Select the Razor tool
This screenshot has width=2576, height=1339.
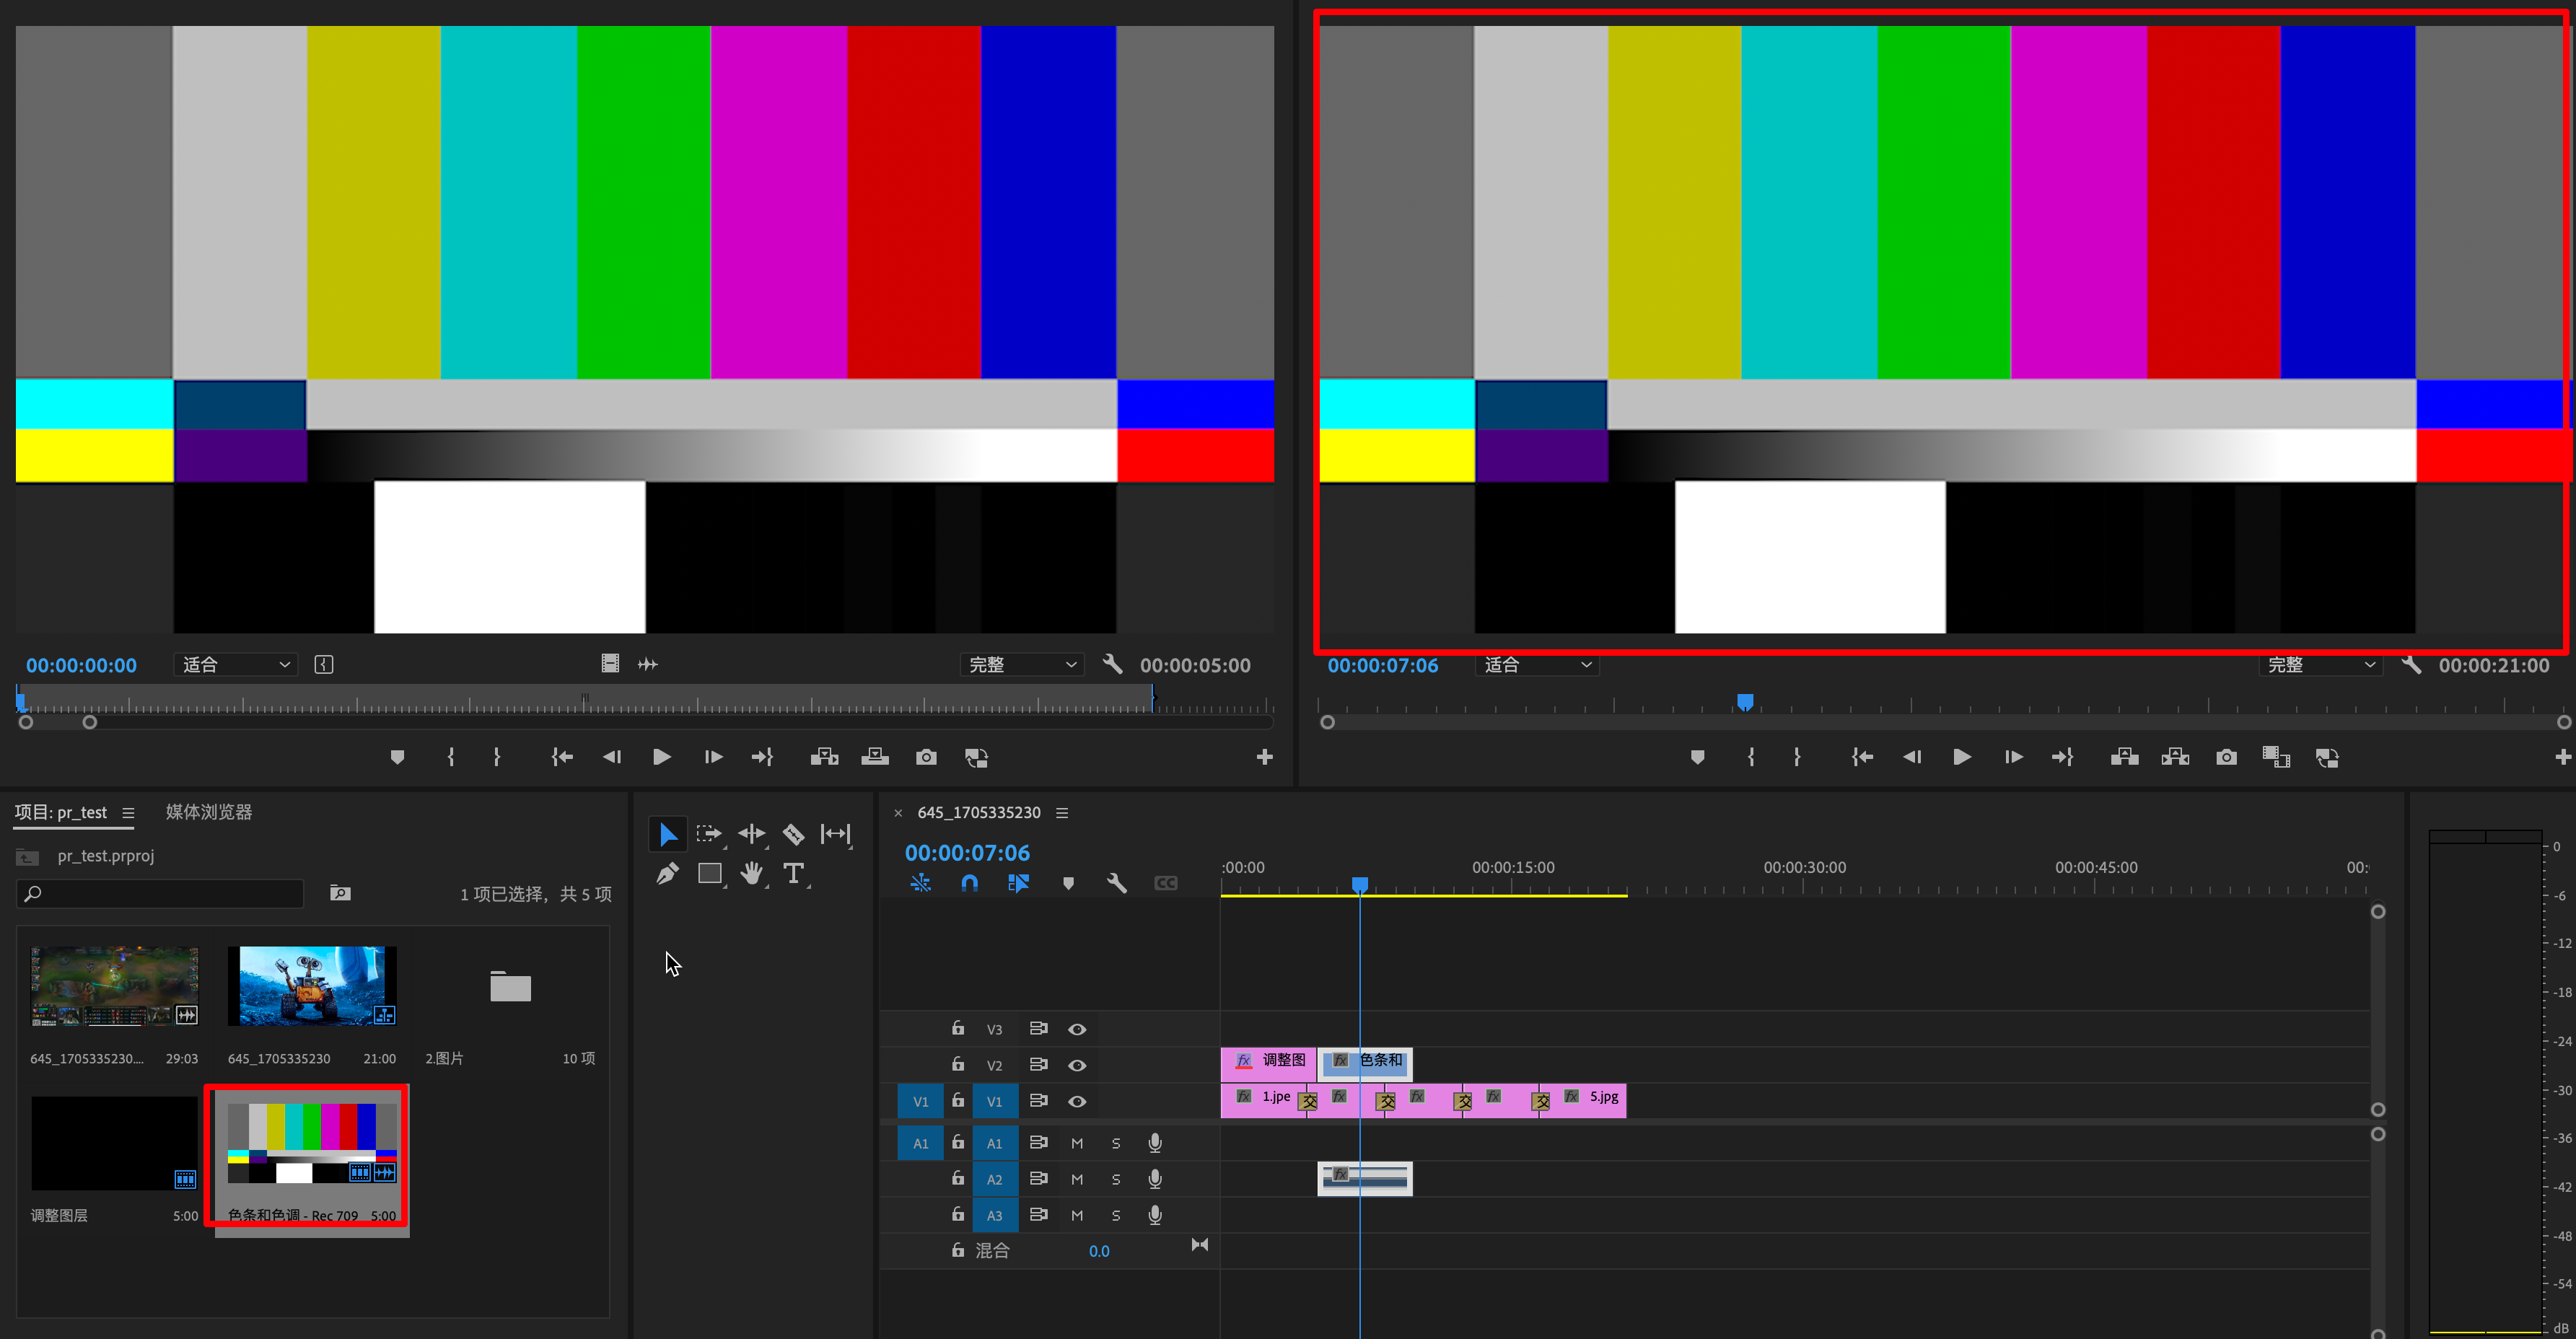[x=793, y=834]
